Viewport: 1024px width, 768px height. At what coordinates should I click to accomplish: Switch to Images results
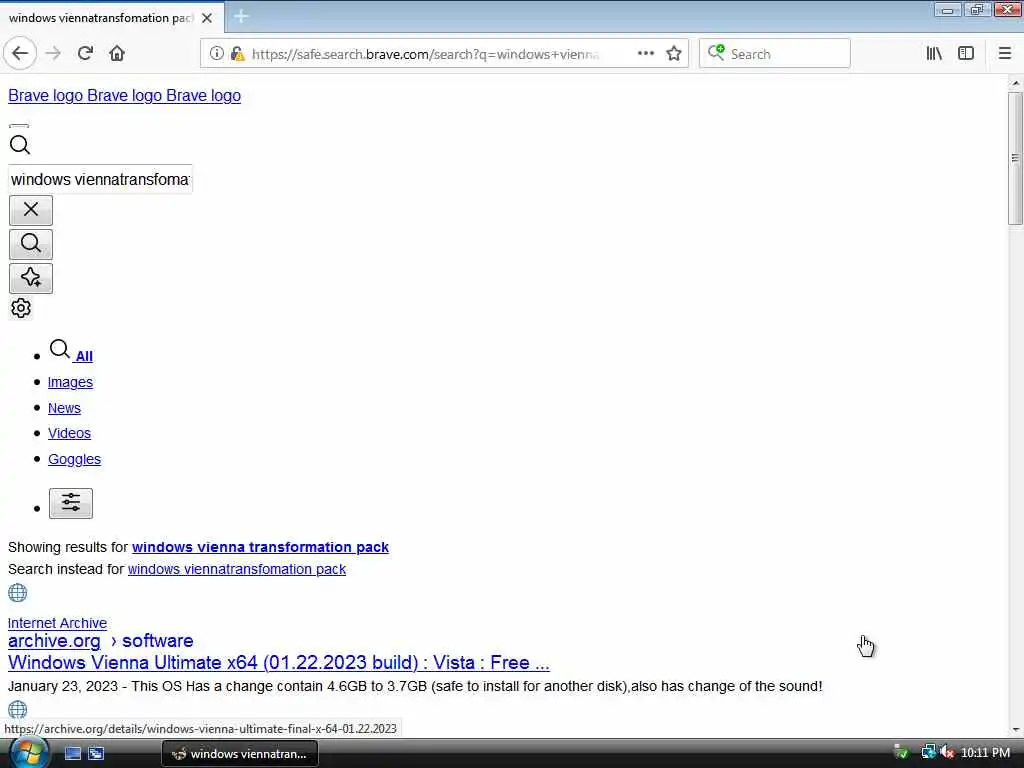[70, 382]
